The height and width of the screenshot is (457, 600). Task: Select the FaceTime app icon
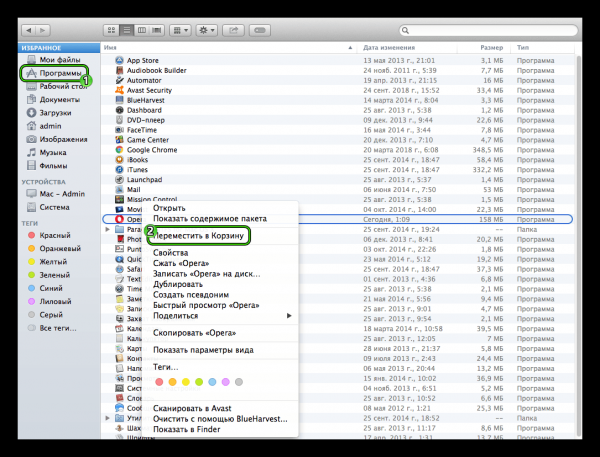click(x=119, y=130)
